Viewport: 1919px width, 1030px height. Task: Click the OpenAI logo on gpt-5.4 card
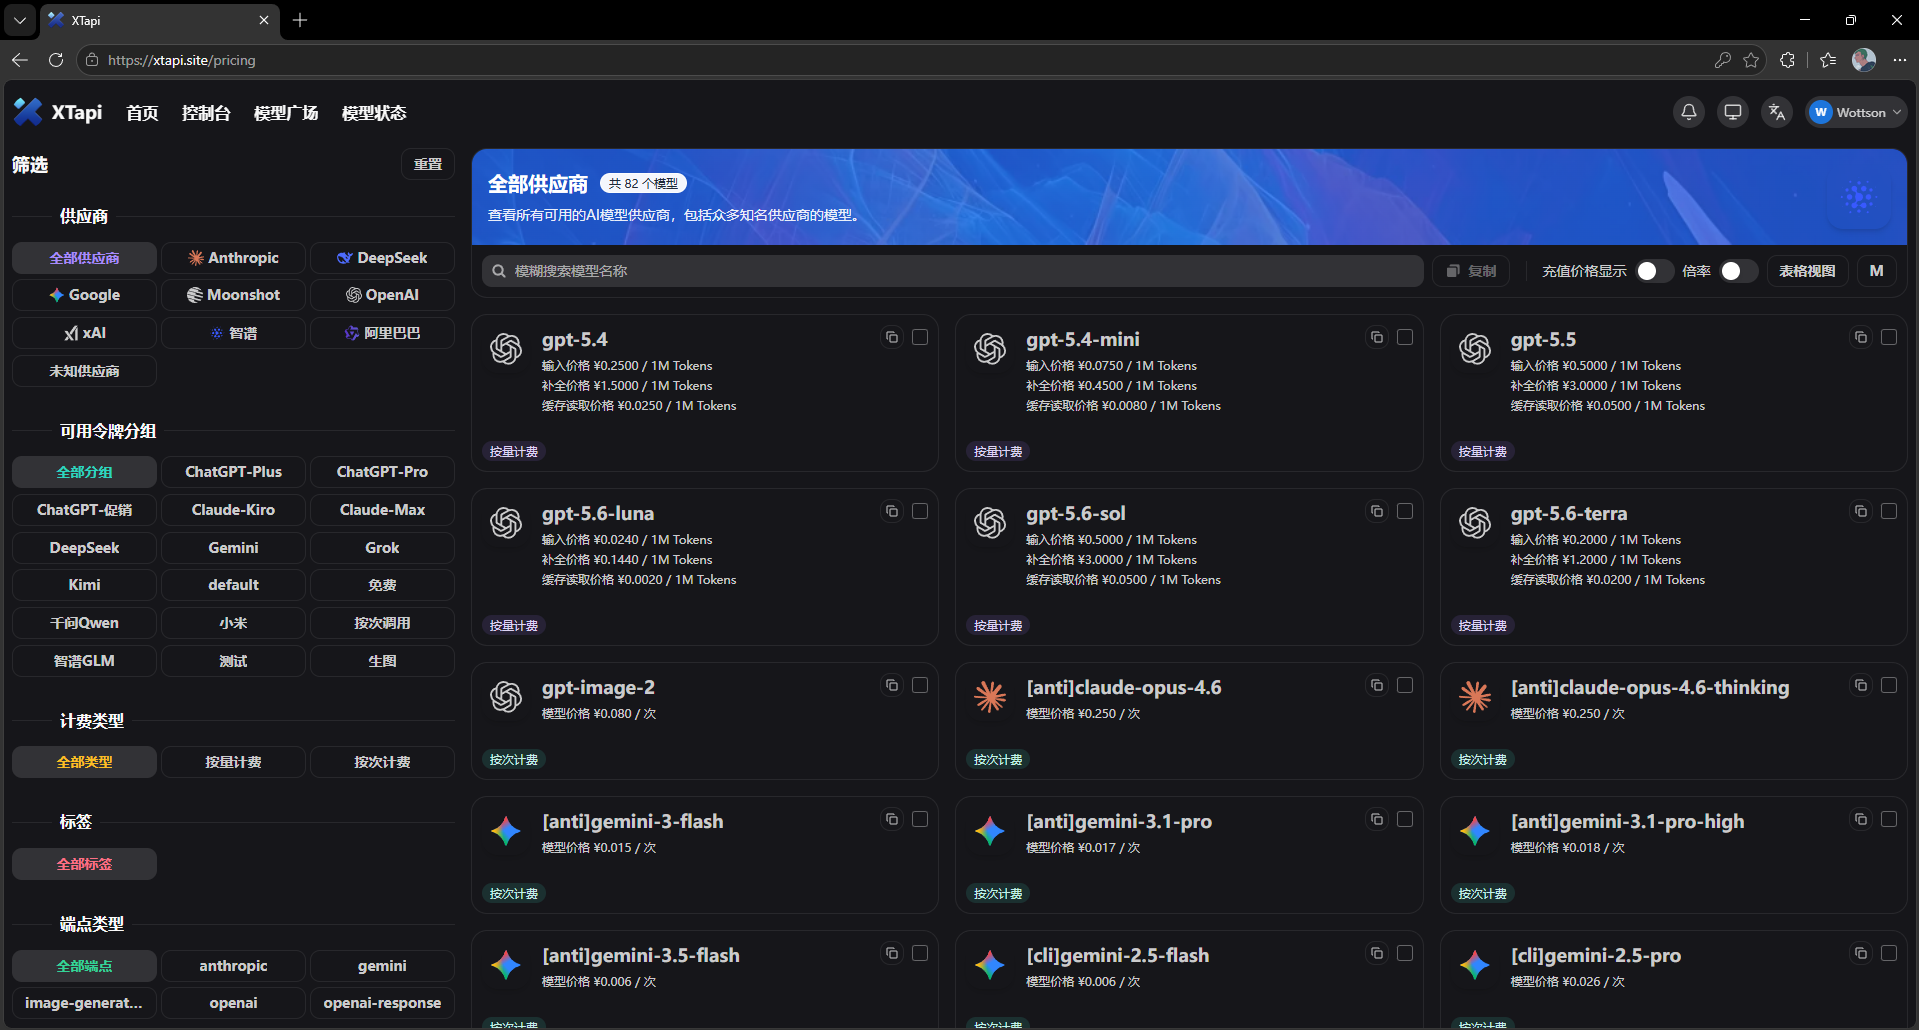[x=506, y=349]
